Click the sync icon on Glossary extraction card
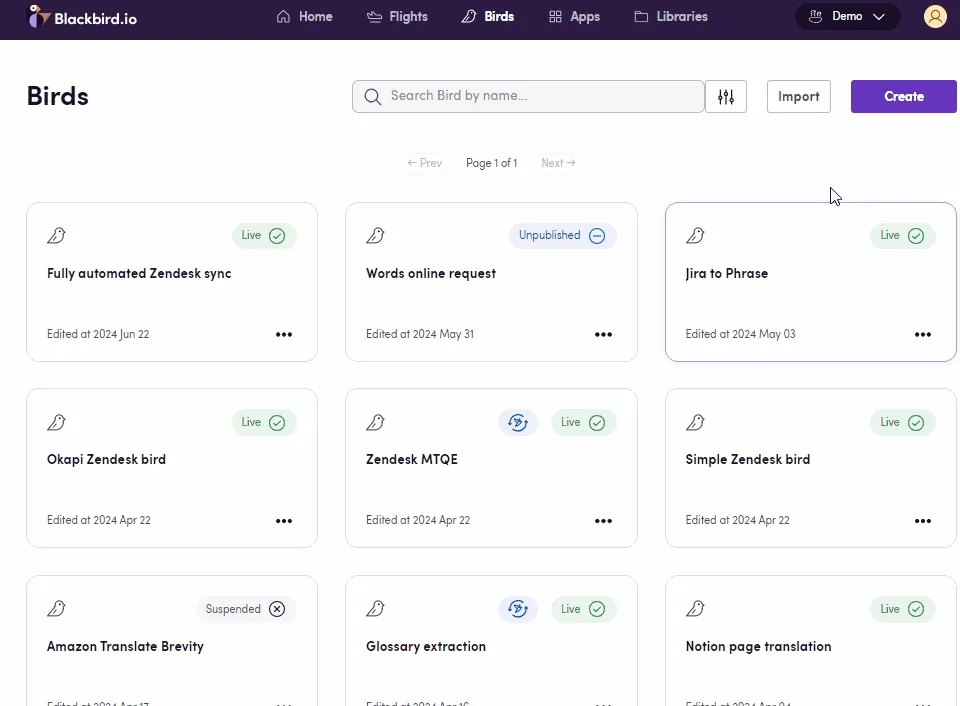 [517, 609]
